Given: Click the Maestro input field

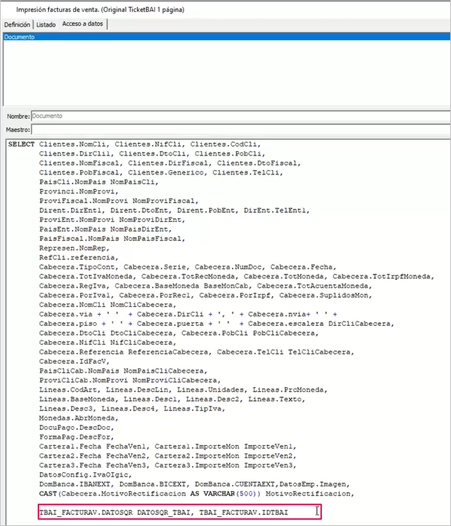Looking at the screenshot, I should [x=241, y=129].
